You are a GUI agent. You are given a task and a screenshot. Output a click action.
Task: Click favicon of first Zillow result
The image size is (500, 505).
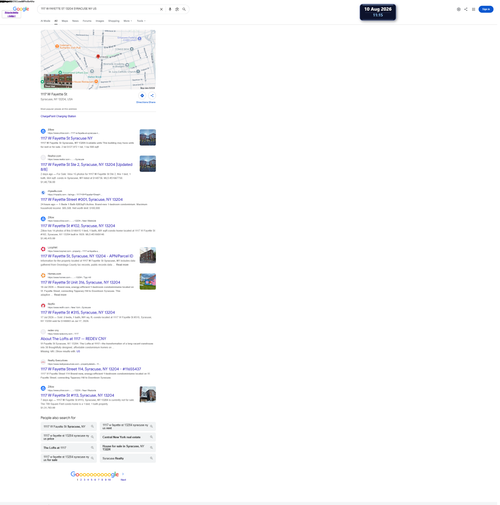coord(43,131)
